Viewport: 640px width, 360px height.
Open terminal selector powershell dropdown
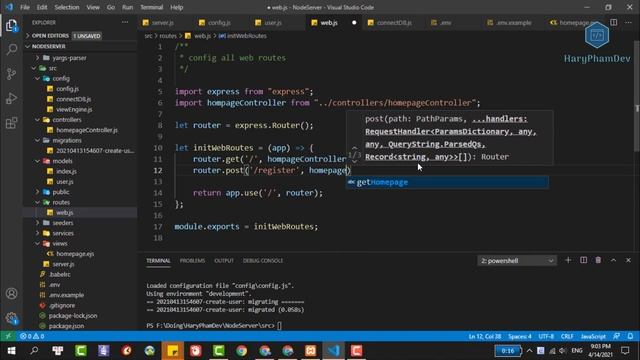click(x=517, y=260)
